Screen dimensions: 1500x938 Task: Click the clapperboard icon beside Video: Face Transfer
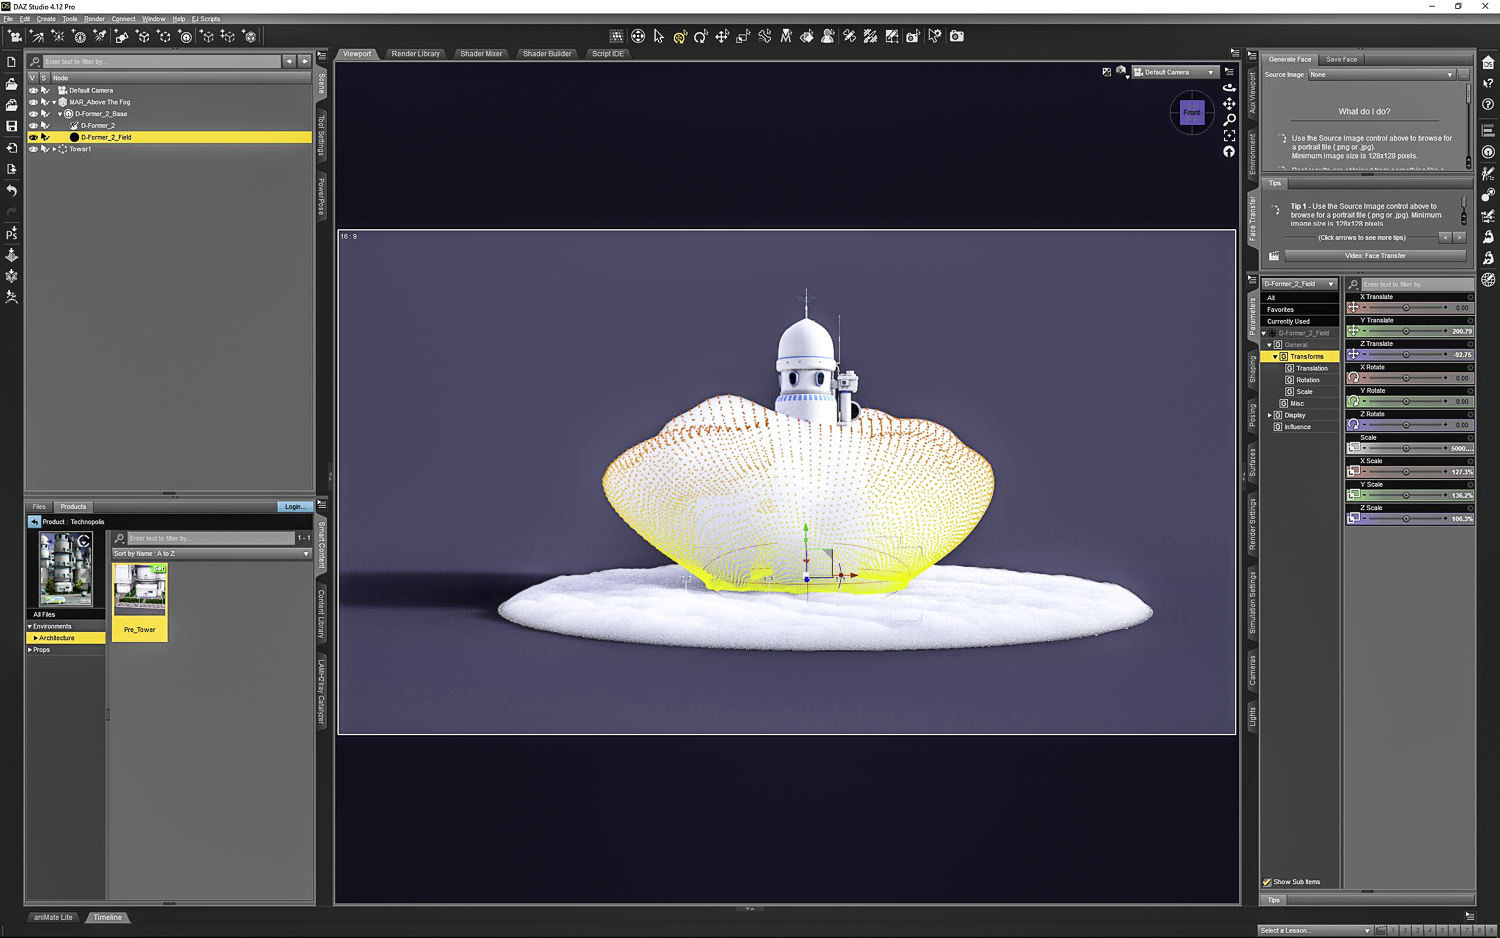tap(1274, 256)
